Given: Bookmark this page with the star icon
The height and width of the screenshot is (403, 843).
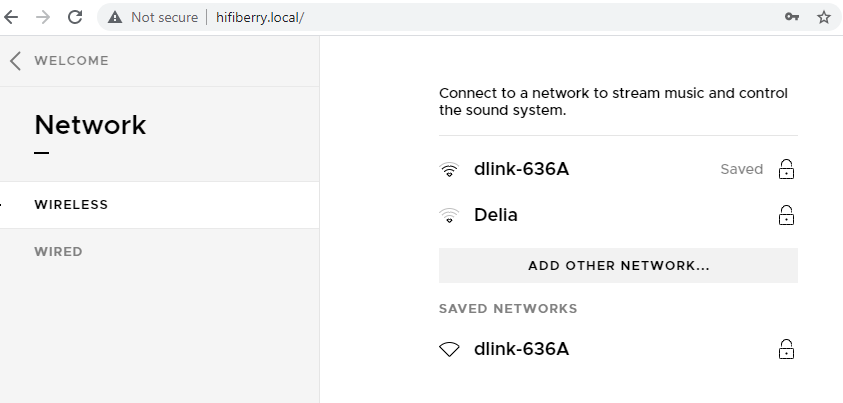Looking at the screenshot, I should click(824, 17).
